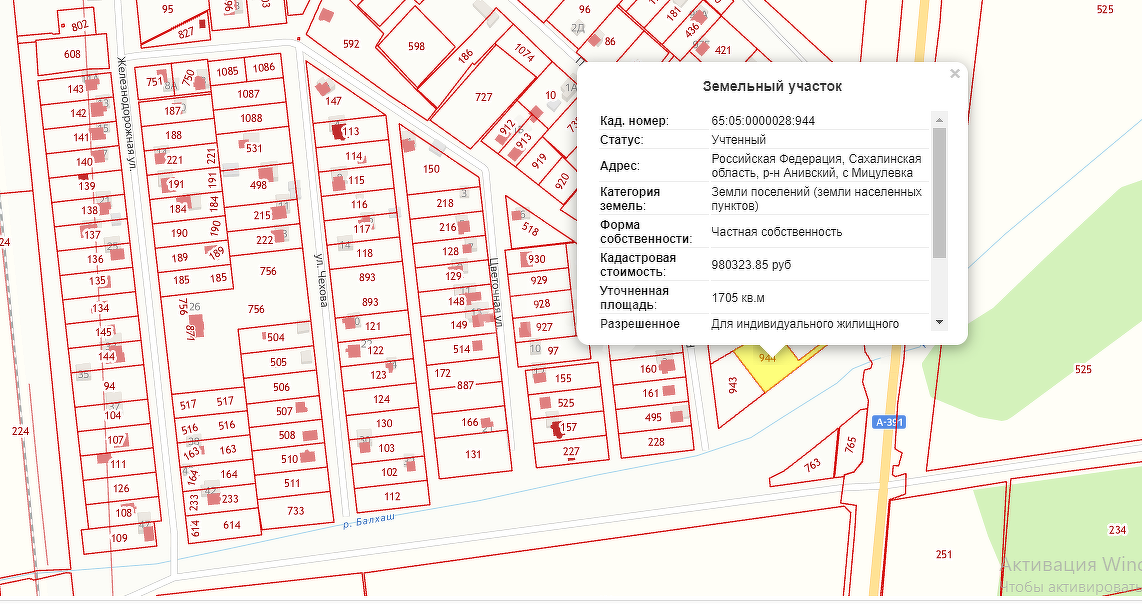Screen dimensions: 1142x604
Task: Click the popup scrollbar up arrow
Action: coord(939,120)
